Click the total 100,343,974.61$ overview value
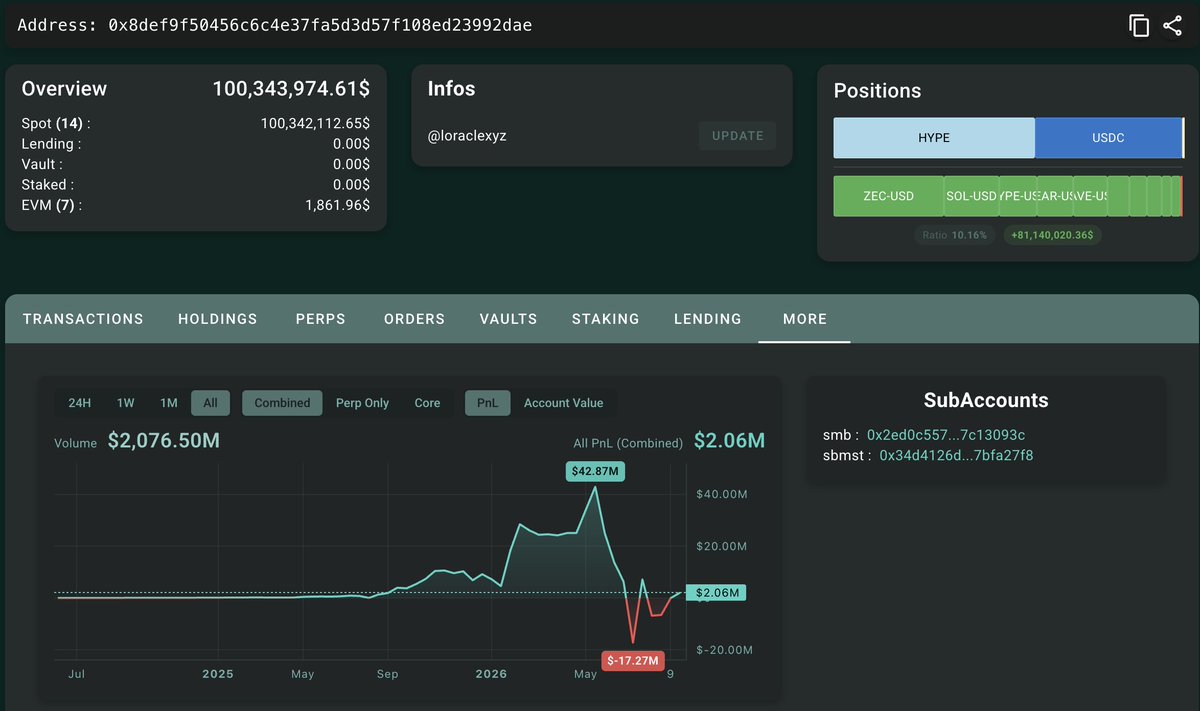The width and height of the screenshot is (1200, 711). click(x=291, y=89)
